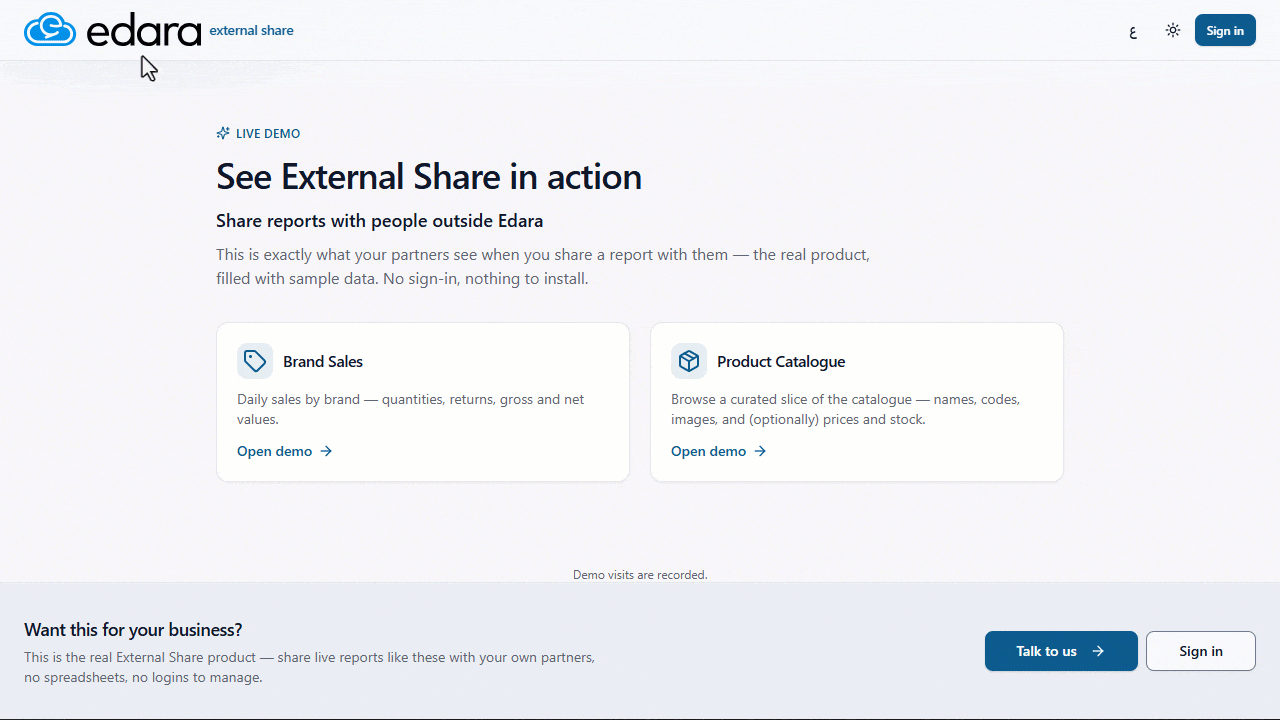This screenshot has width=1280, height=720.
Task: Toggle light/dark theme via the sun icon
Action: pos(1173,31)
